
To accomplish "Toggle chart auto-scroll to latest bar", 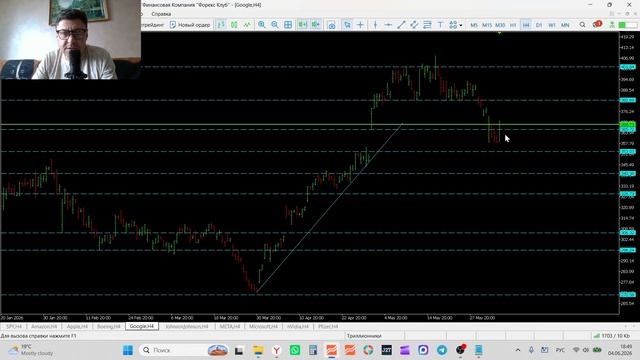I will pyautogui.click(x=302, y=25).
